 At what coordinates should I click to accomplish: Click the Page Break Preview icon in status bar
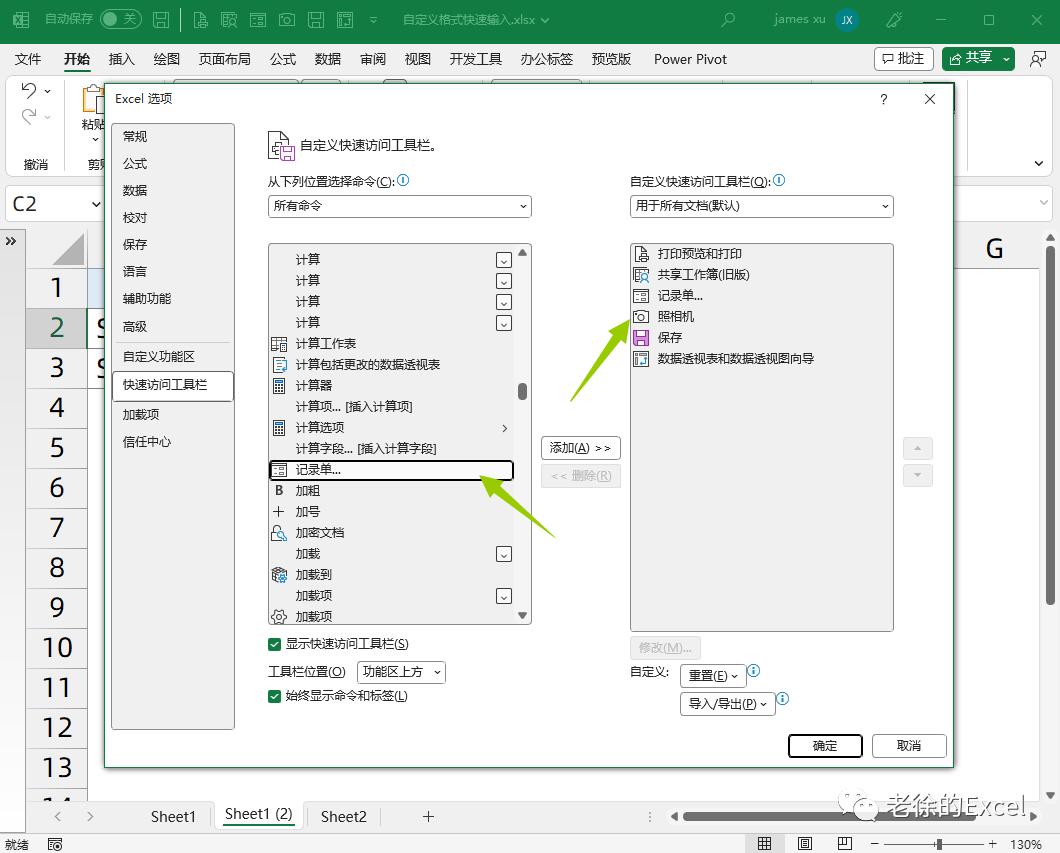tap(843, 843)
